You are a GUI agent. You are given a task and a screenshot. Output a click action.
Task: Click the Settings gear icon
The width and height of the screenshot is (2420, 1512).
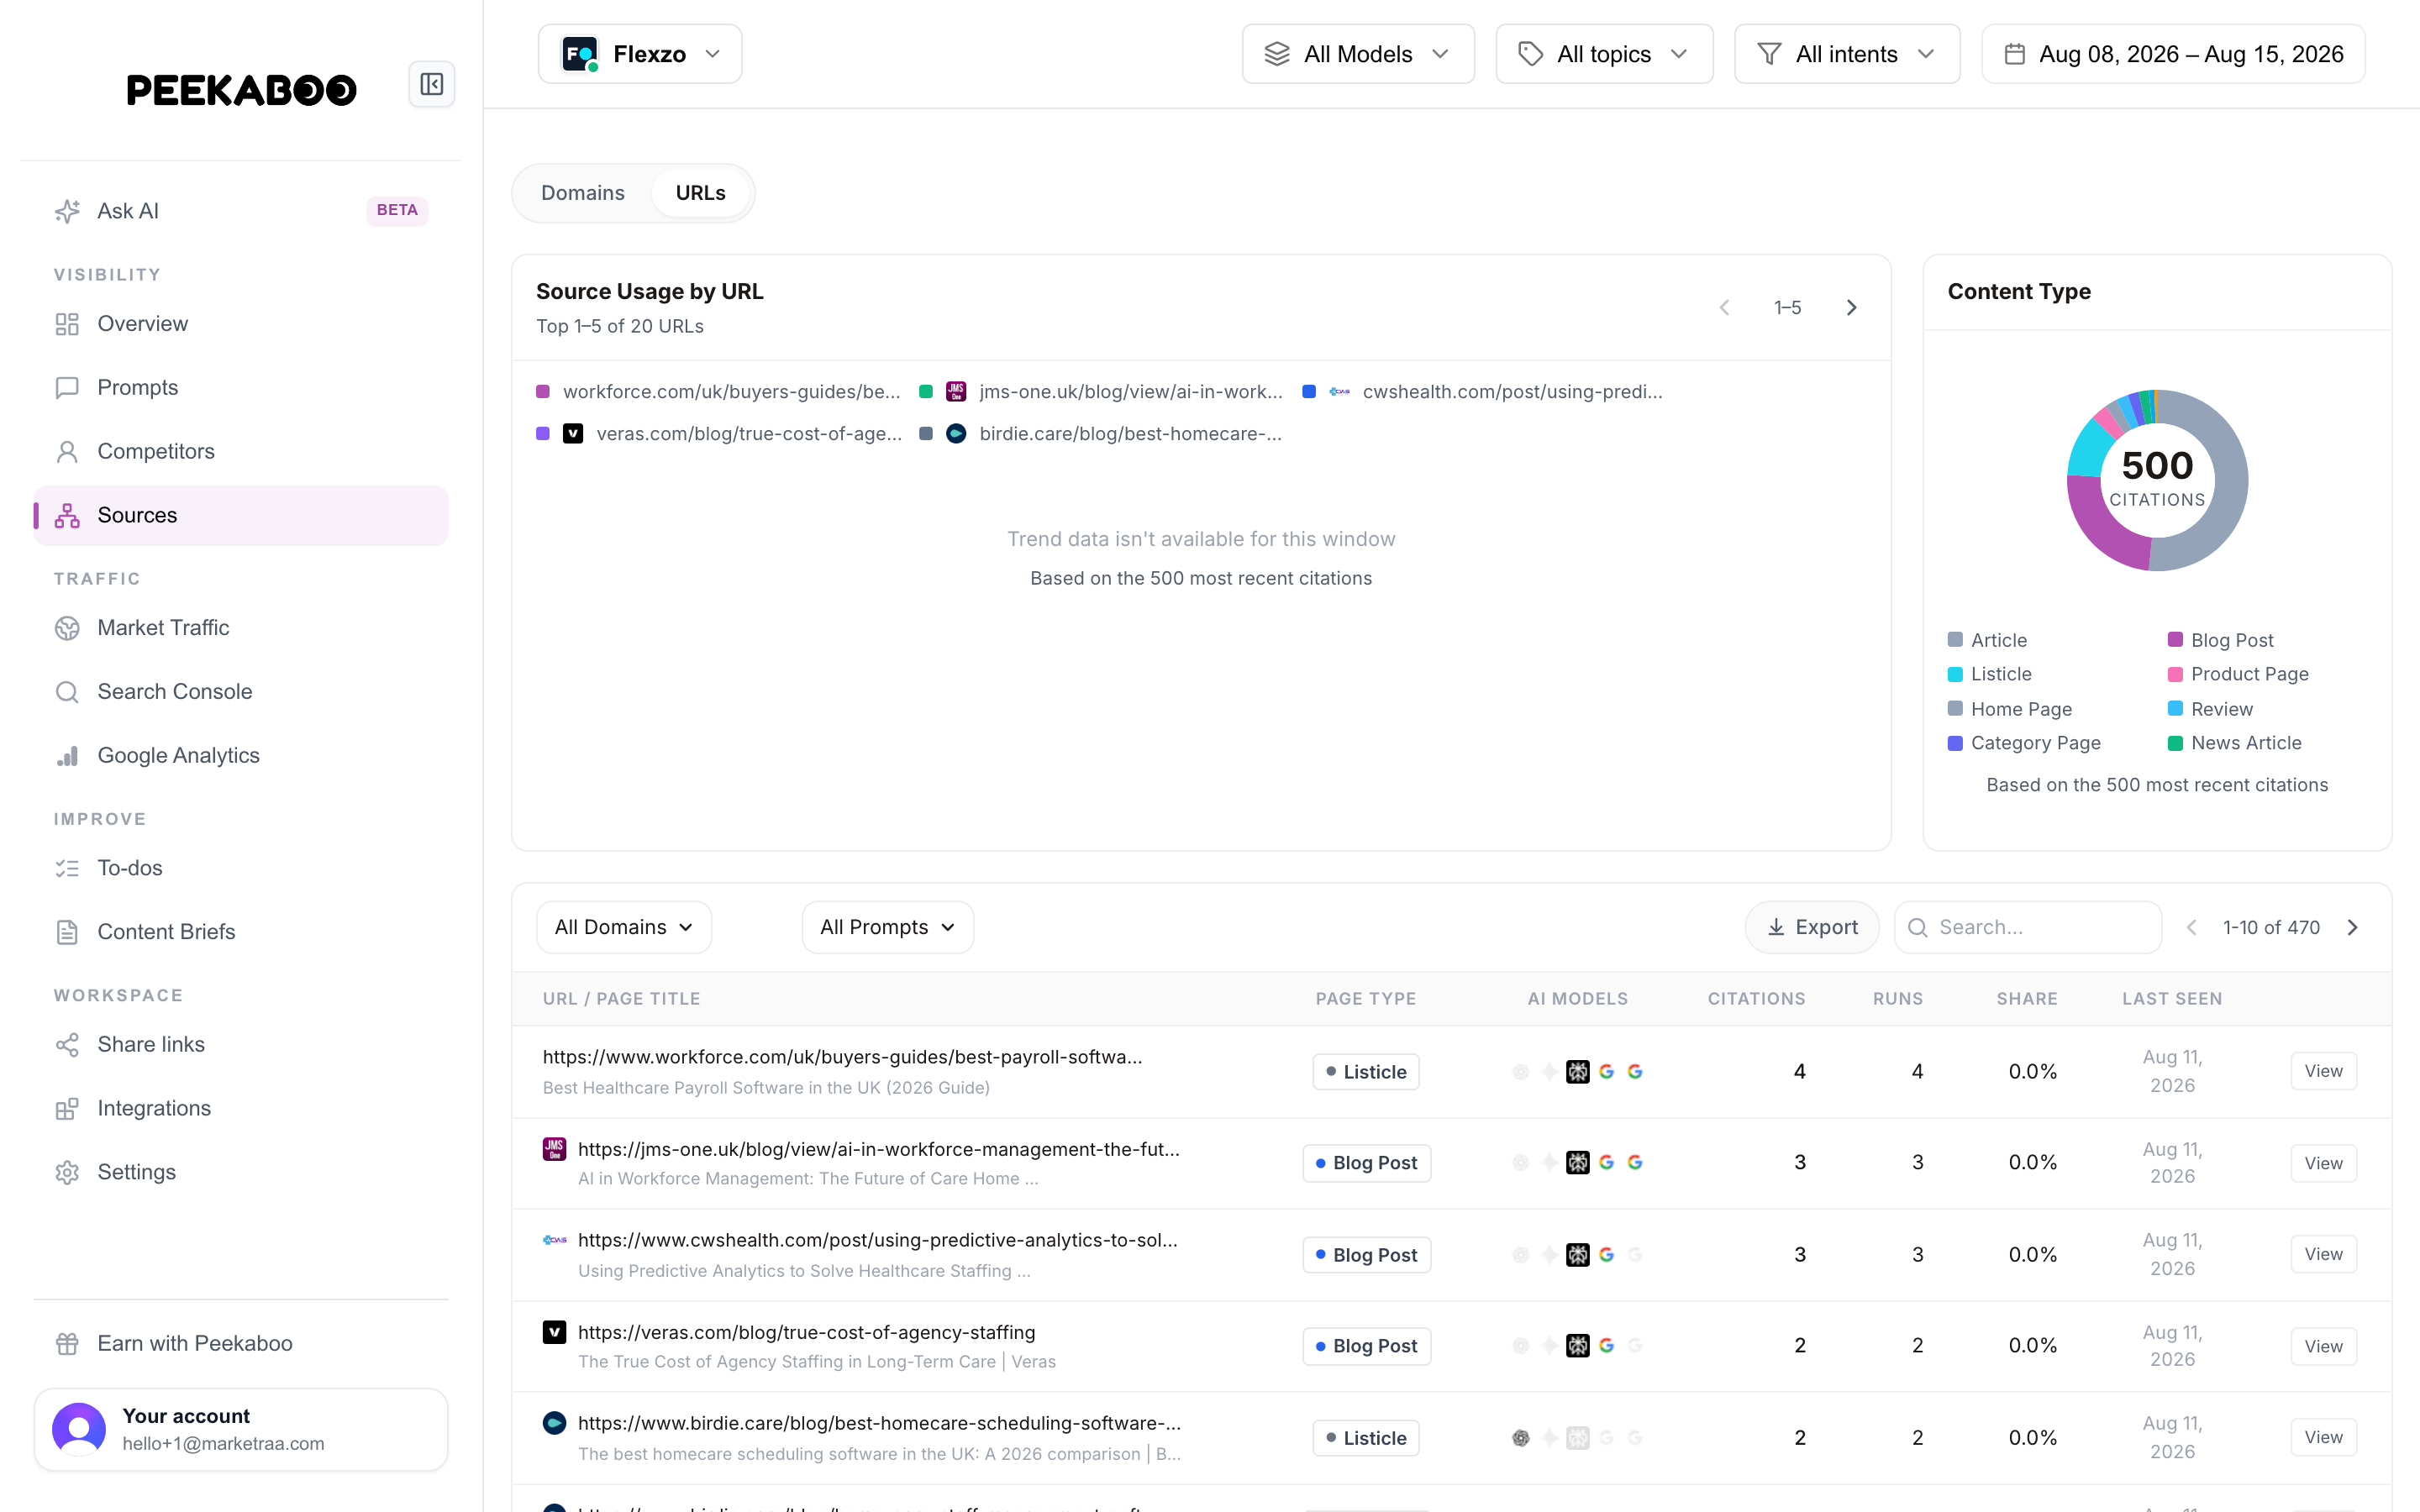point(67,1173)
